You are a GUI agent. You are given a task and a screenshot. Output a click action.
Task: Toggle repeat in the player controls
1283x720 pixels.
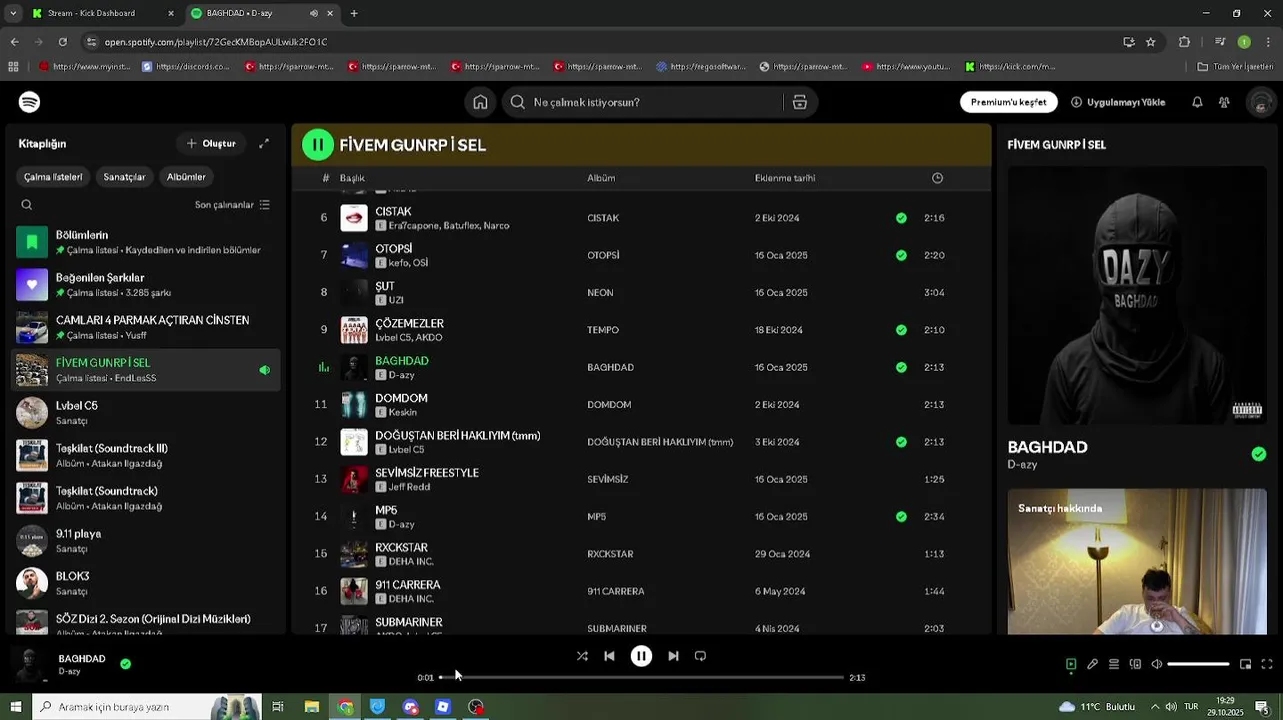700,656
